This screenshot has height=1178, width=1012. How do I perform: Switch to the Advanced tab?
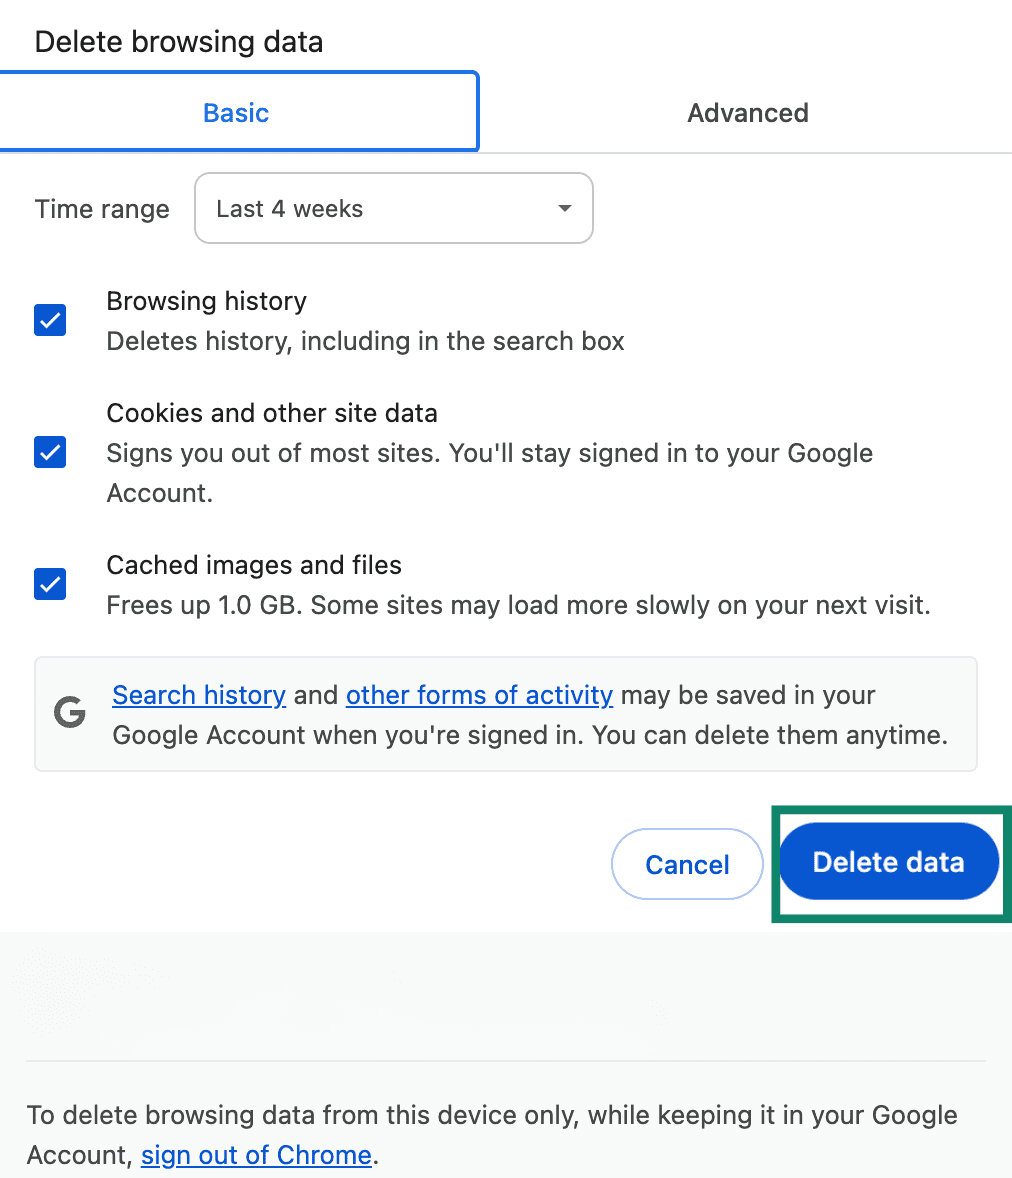tap(747, 112)
